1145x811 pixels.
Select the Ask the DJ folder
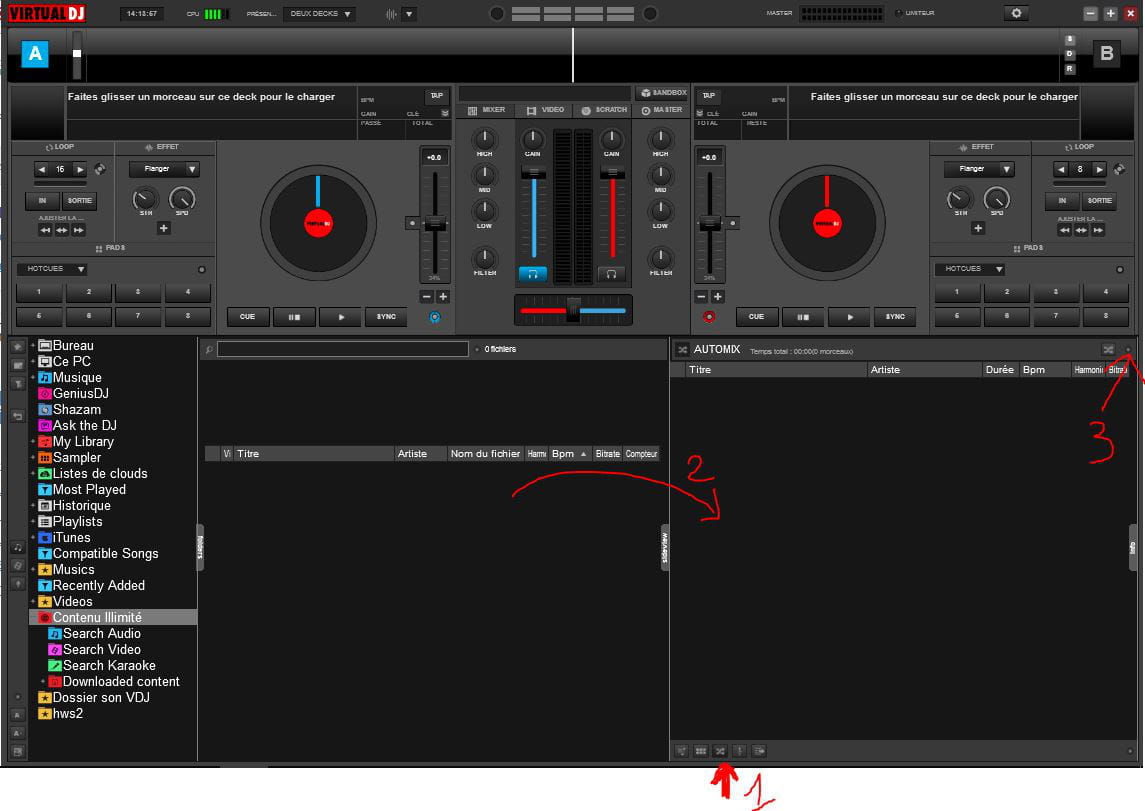coord(77,426)
